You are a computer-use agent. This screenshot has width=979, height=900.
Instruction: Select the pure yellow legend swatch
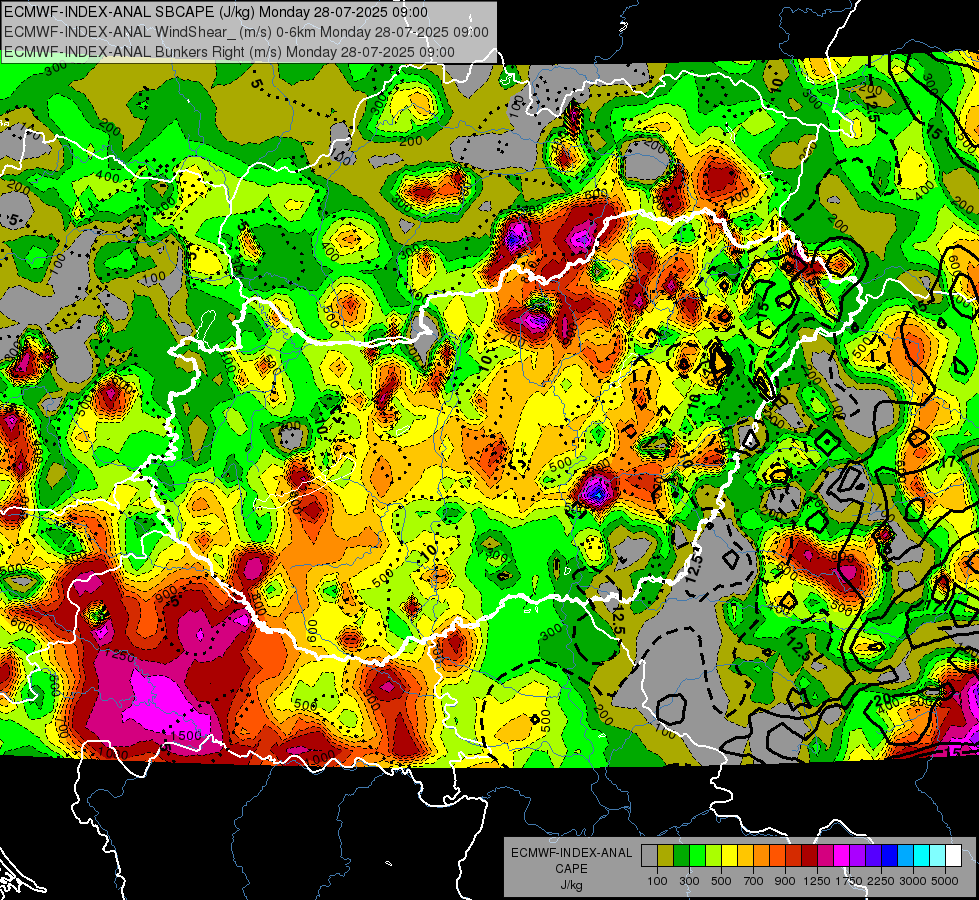pyautogui.click(x=729, y=855)
